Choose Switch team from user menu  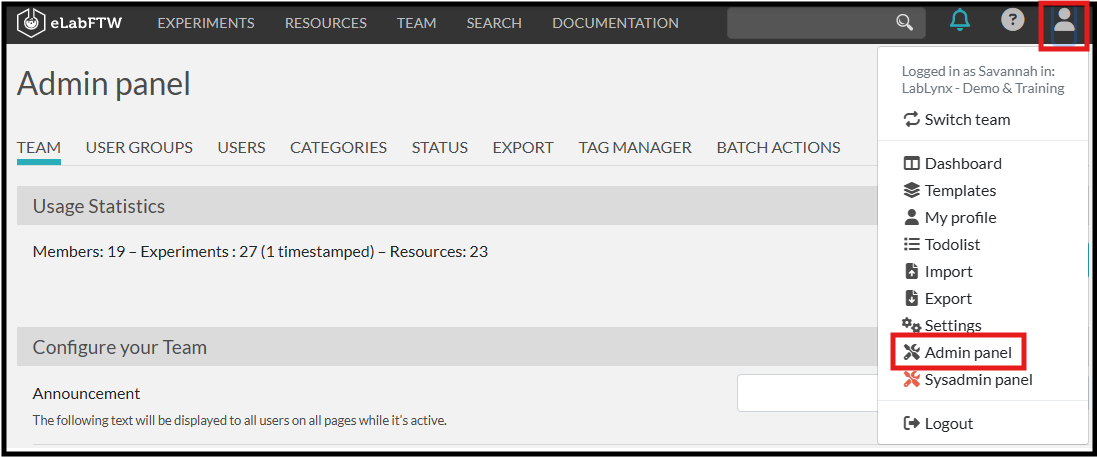pyautogui.click(x=966, y=119)
